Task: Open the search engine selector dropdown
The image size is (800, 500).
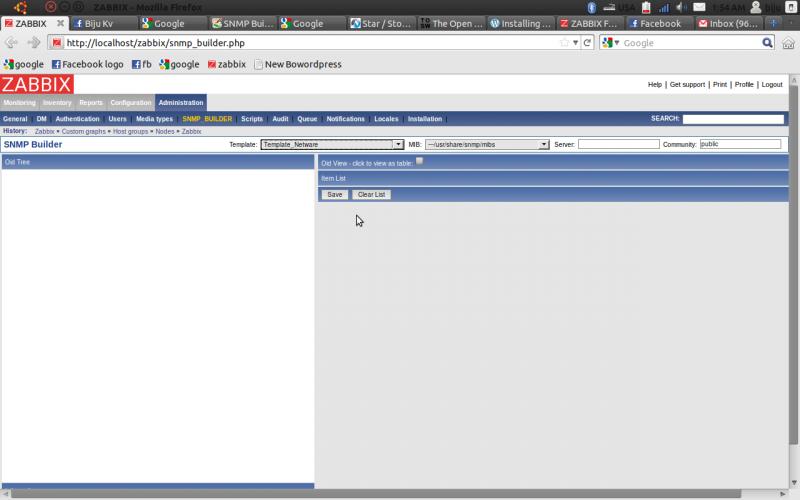Action: click(x=611, y=43)
